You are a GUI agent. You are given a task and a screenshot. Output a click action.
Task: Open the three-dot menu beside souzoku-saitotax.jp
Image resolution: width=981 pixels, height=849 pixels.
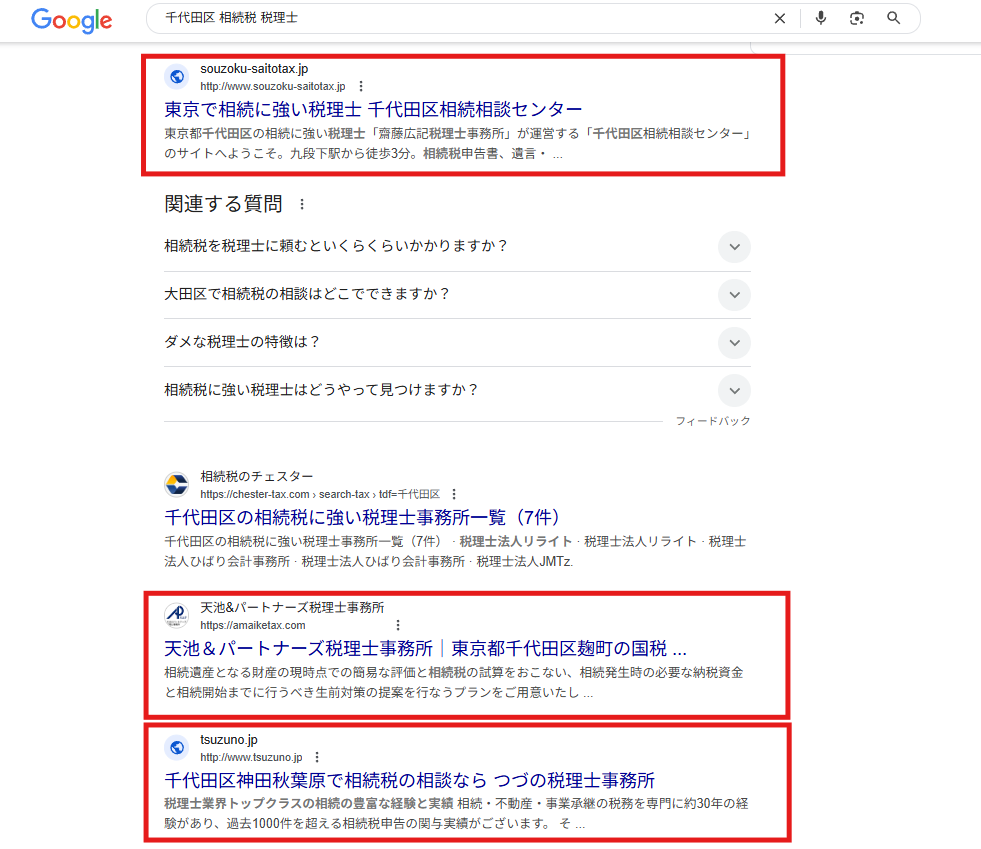(x=362, y=86)
